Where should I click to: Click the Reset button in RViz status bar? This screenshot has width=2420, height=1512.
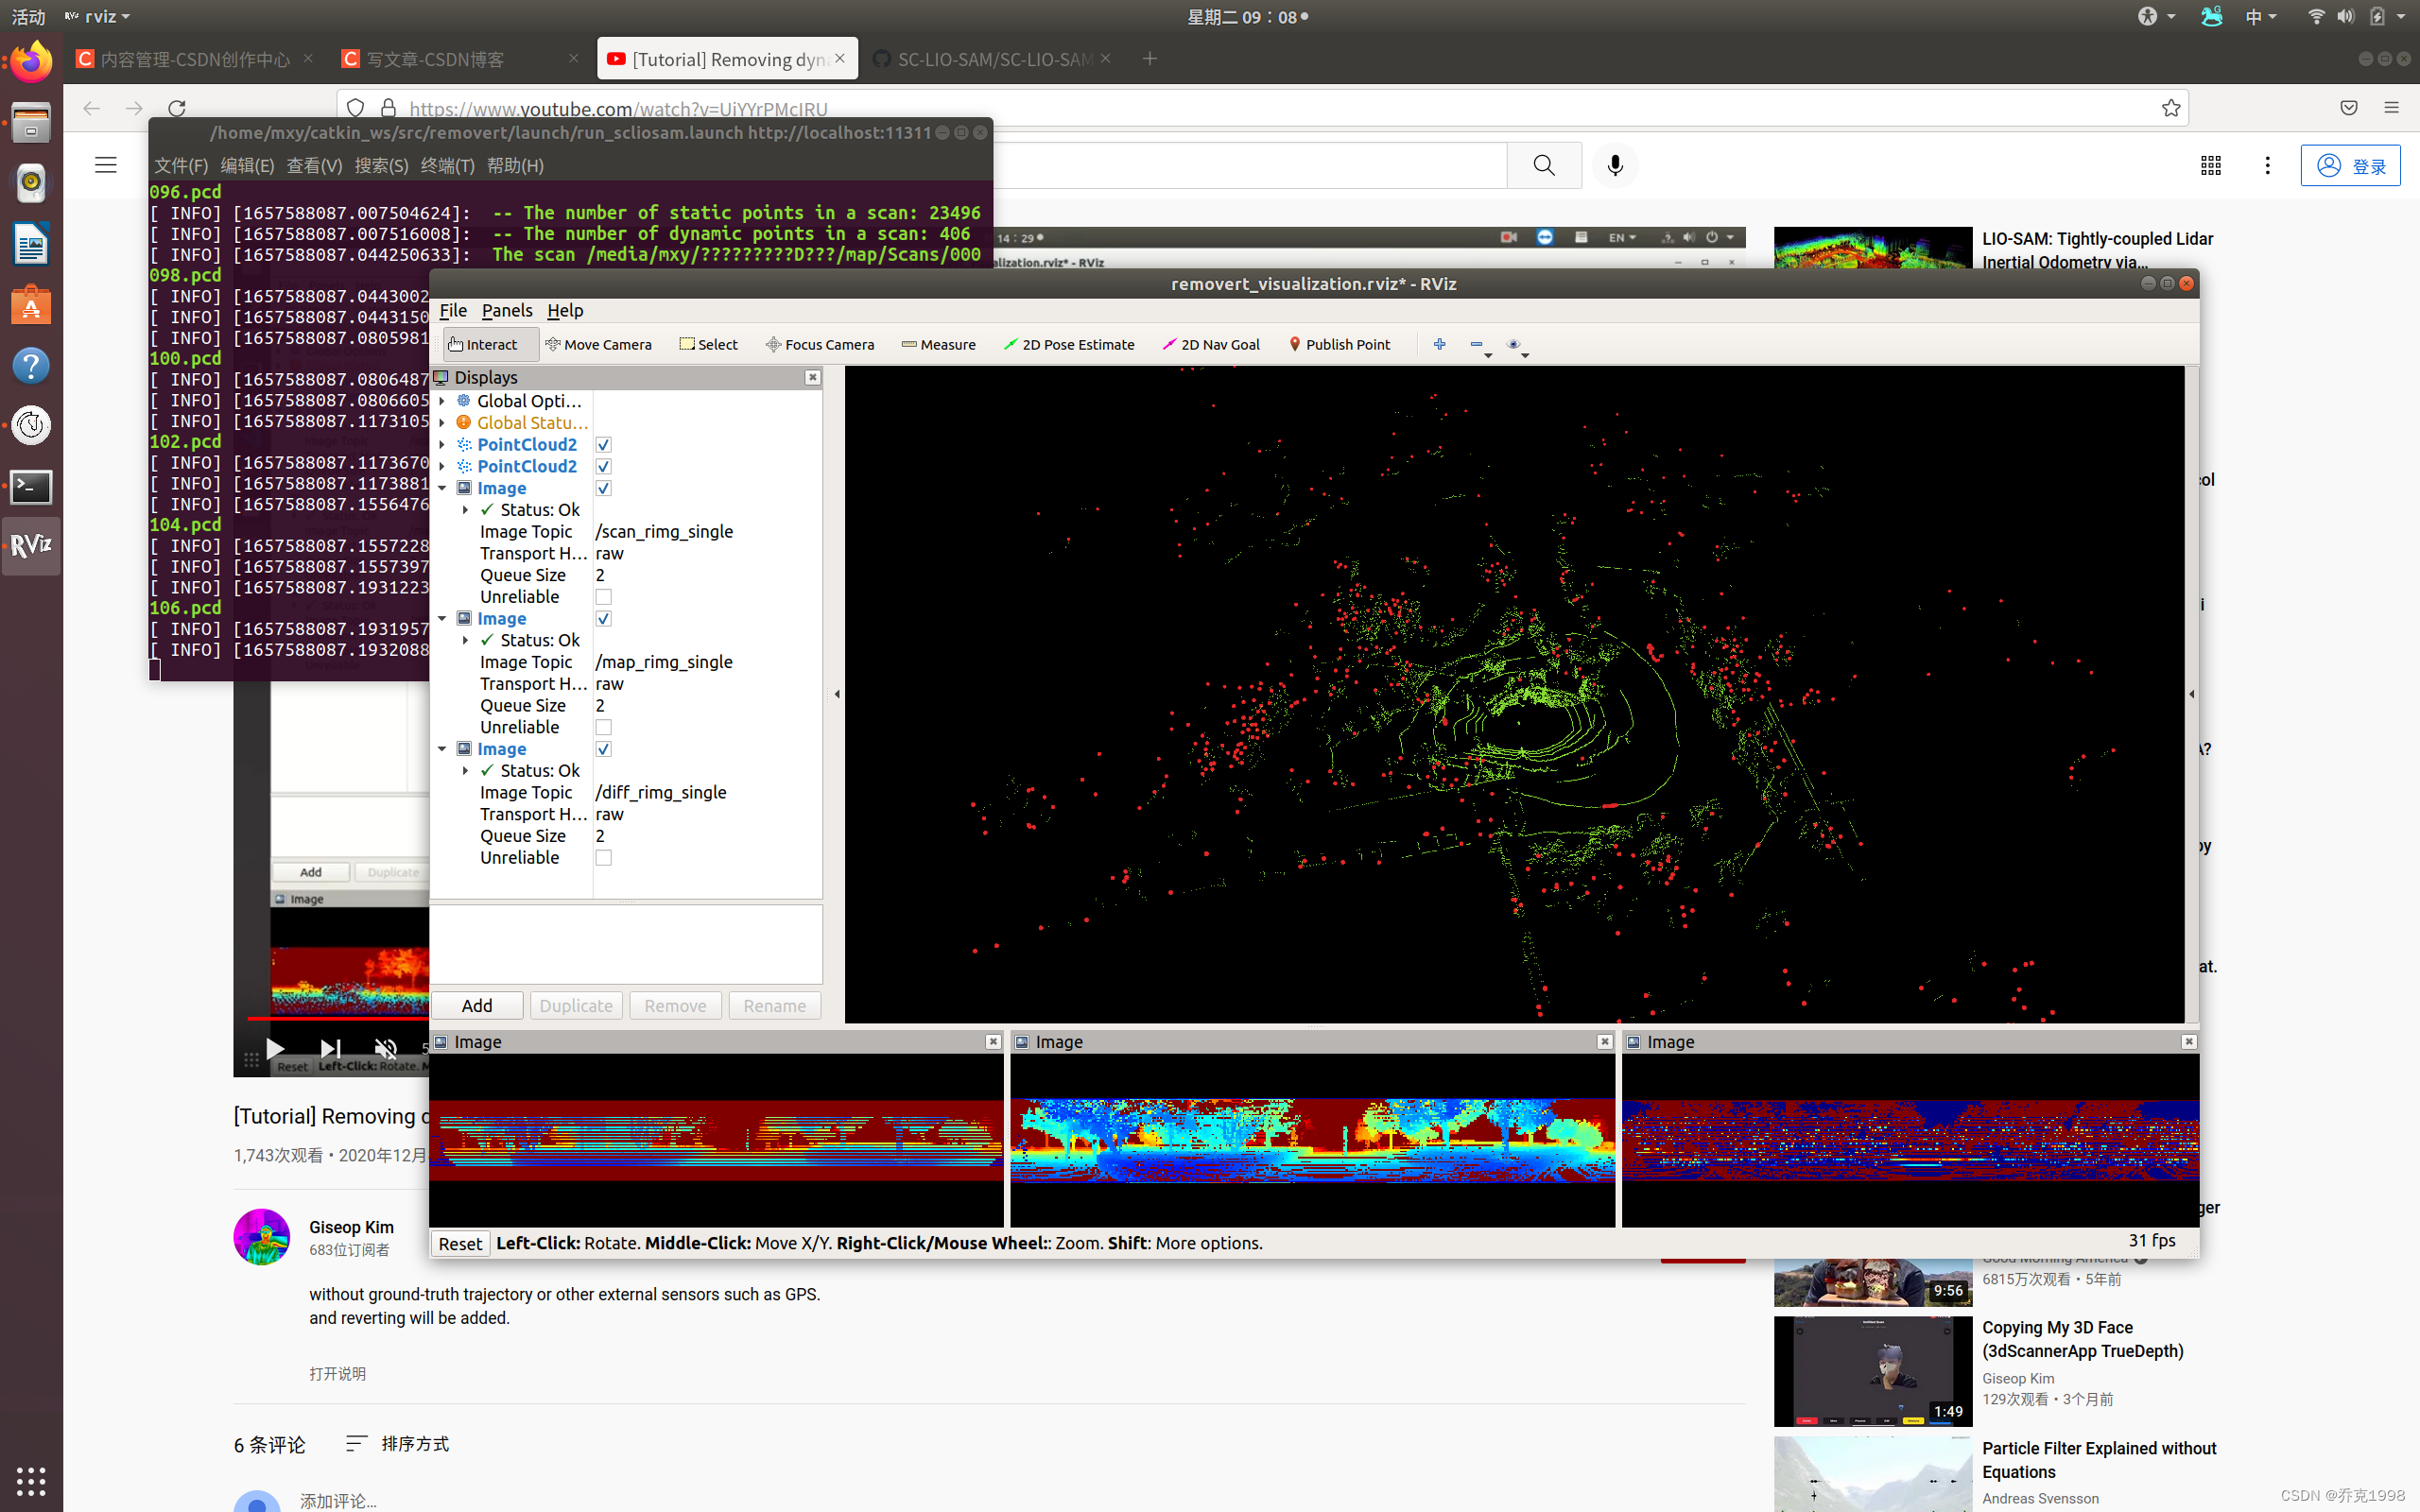pos(460,1244)
